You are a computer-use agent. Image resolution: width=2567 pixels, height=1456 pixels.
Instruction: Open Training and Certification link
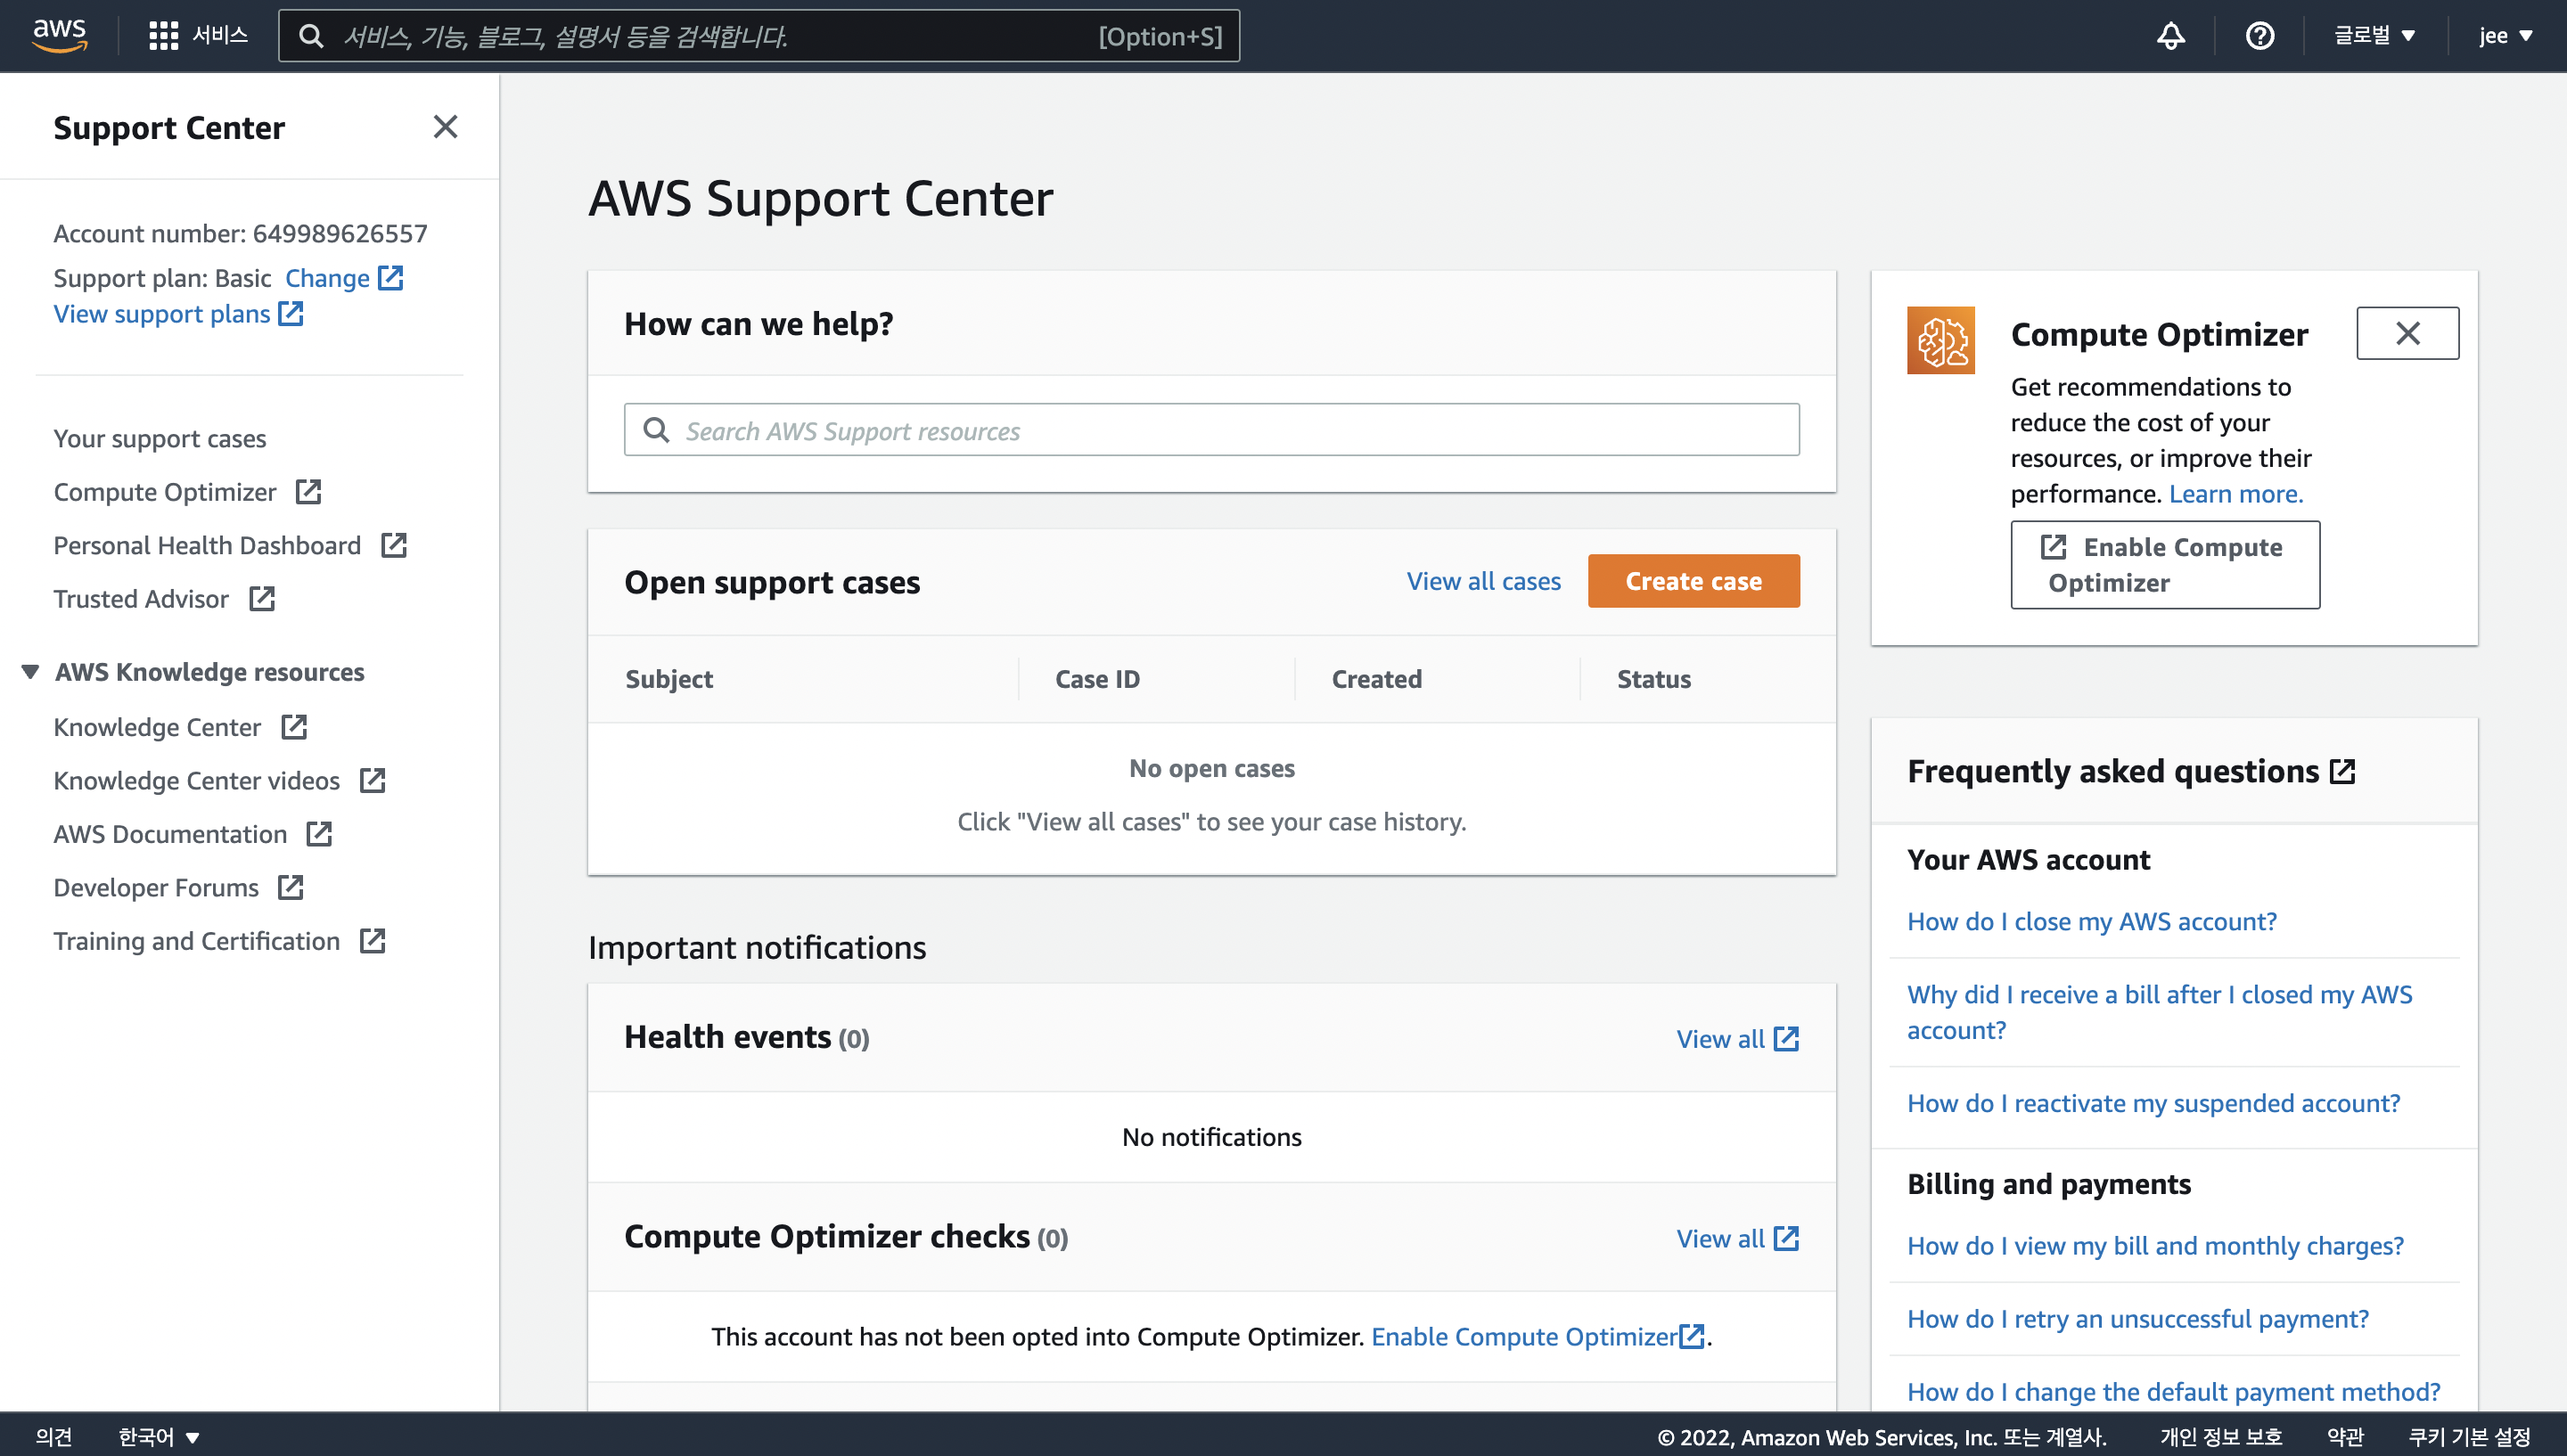coord(197,941)
